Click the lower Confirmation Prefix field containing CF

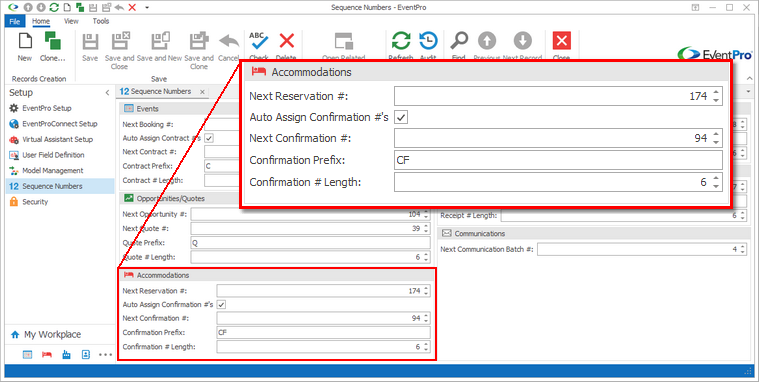(x=323, y=333)
